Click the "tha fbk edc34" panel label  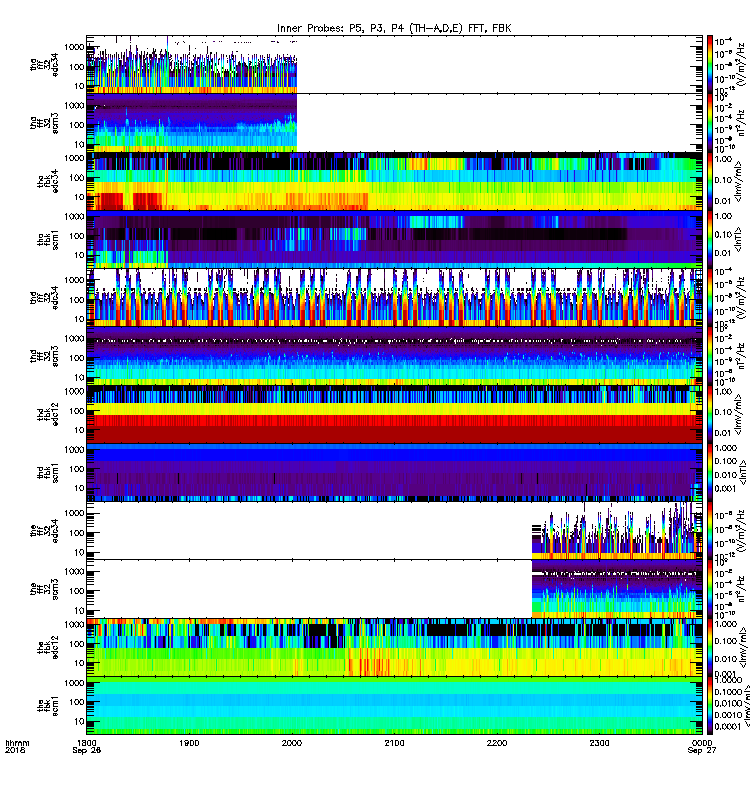48,181
